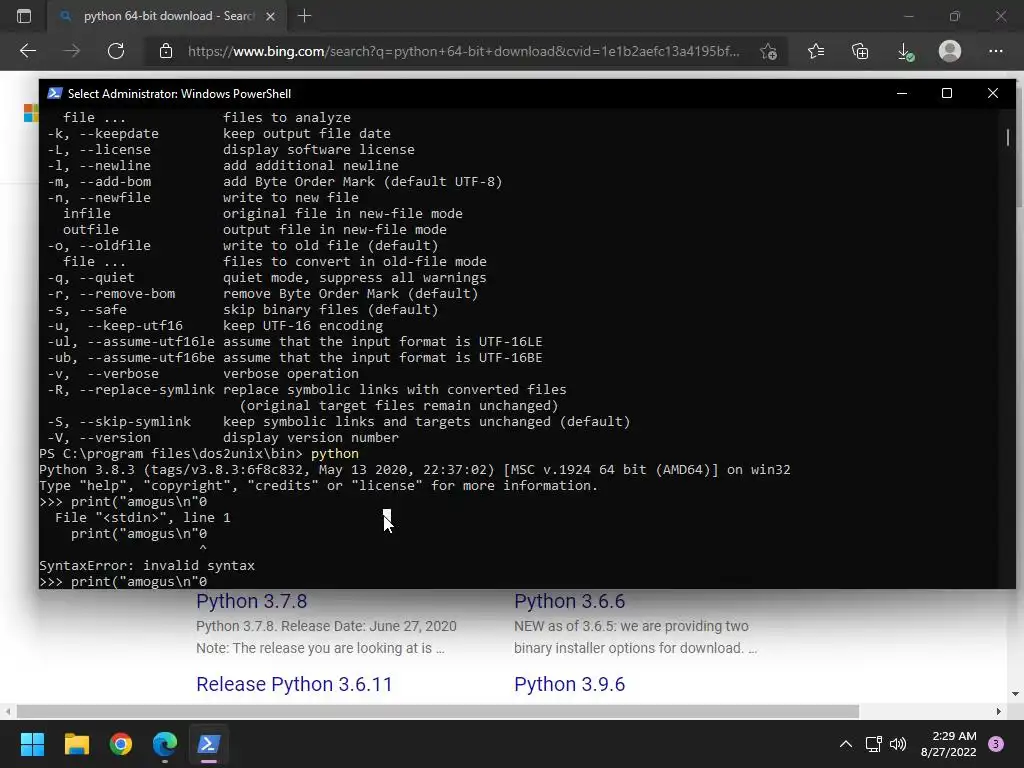
Task: Close the python 64-bit download tab
Action: pyautogui.click(x=270, y=16)
